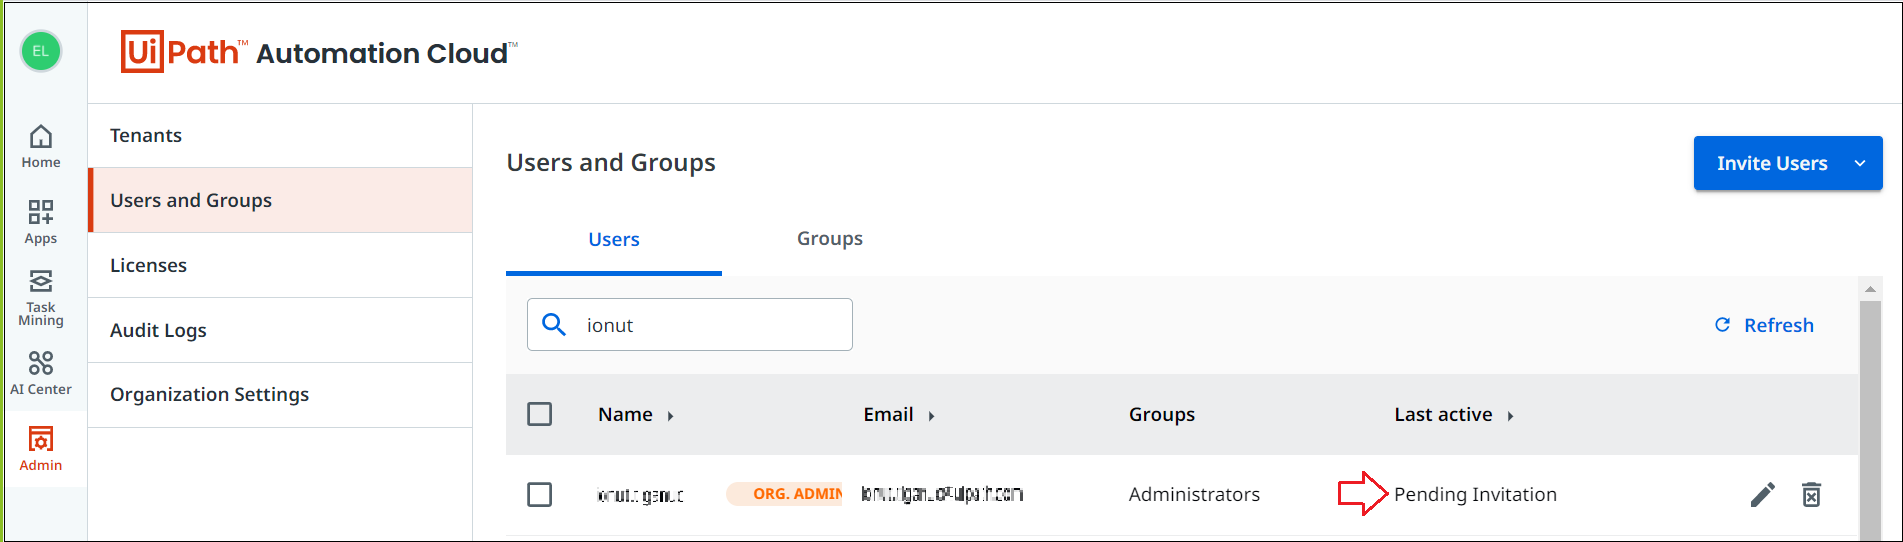1903x542 pixels.
Task: Click the UiPath Automation Cloud logo
Action: (319, 51)
